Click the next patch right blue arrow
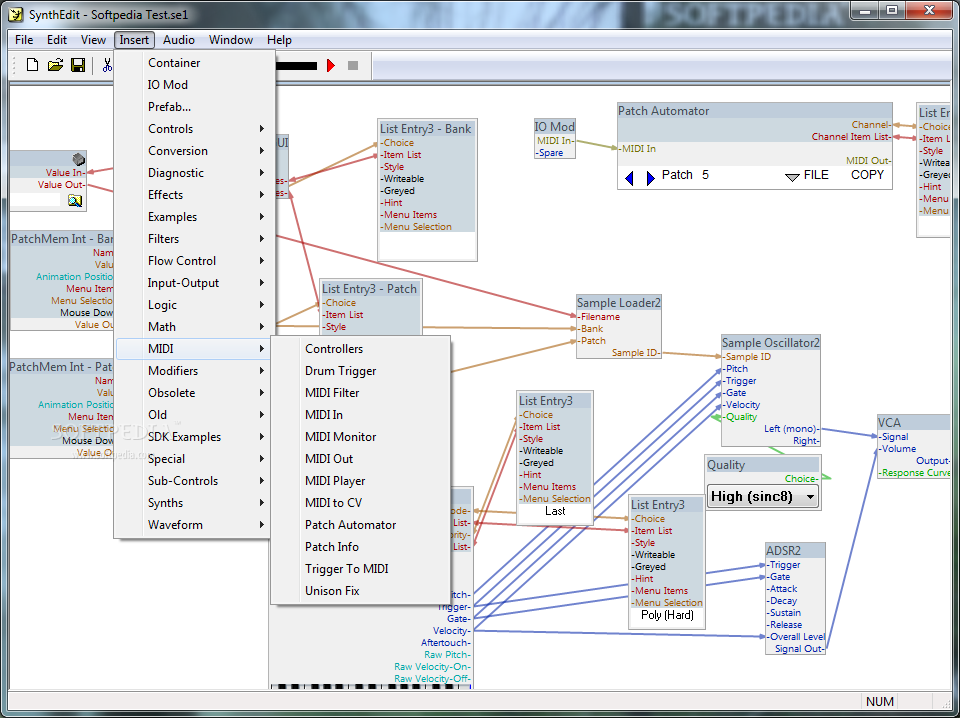This screenshot has width=960, height=718. 650,178
